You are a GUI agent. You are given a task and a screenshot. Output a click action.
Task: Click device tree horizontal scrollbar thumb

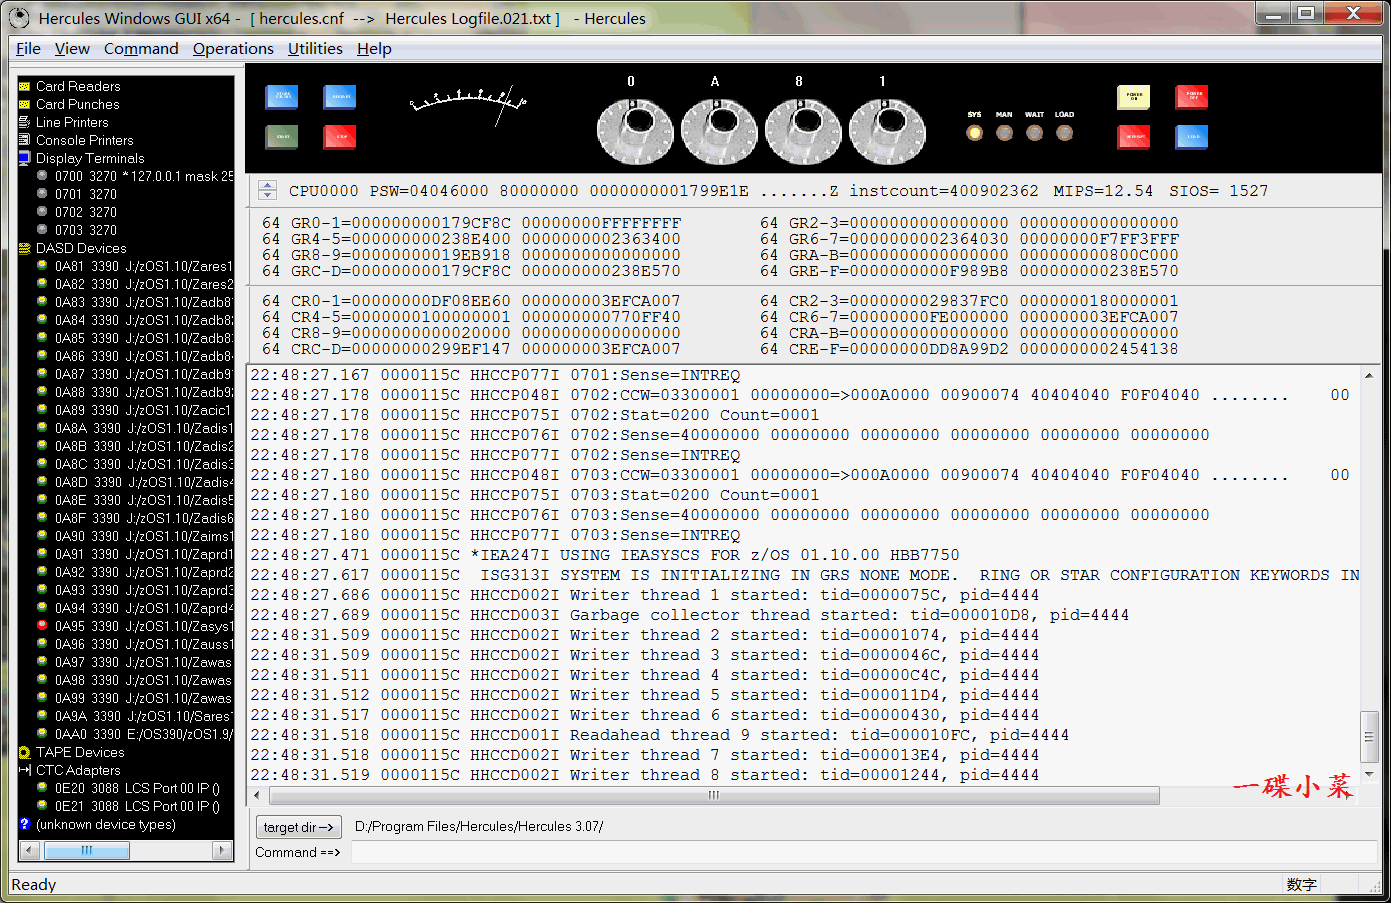[88, 850]
